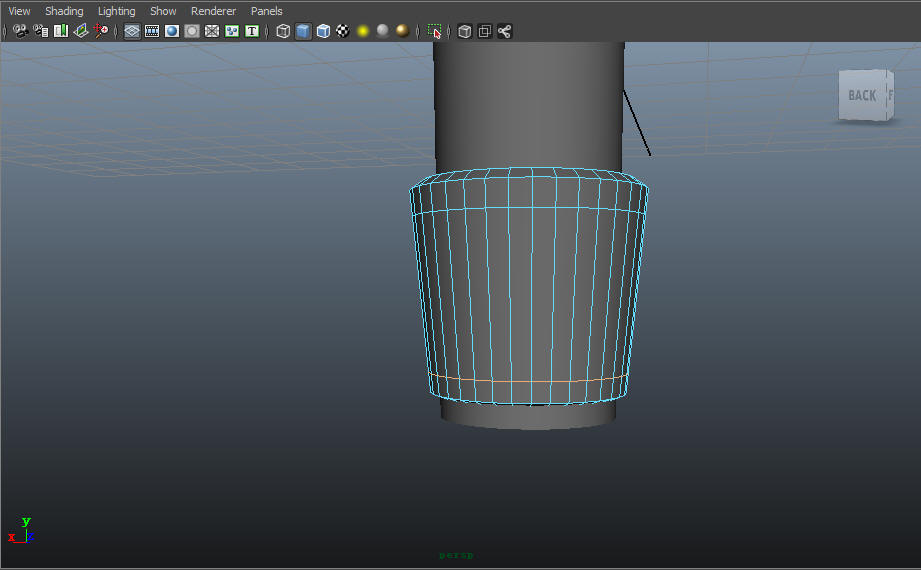Toggle the viewport grid display
The height and width of the screenshot is (570, 921).
(x=132, y=31)
